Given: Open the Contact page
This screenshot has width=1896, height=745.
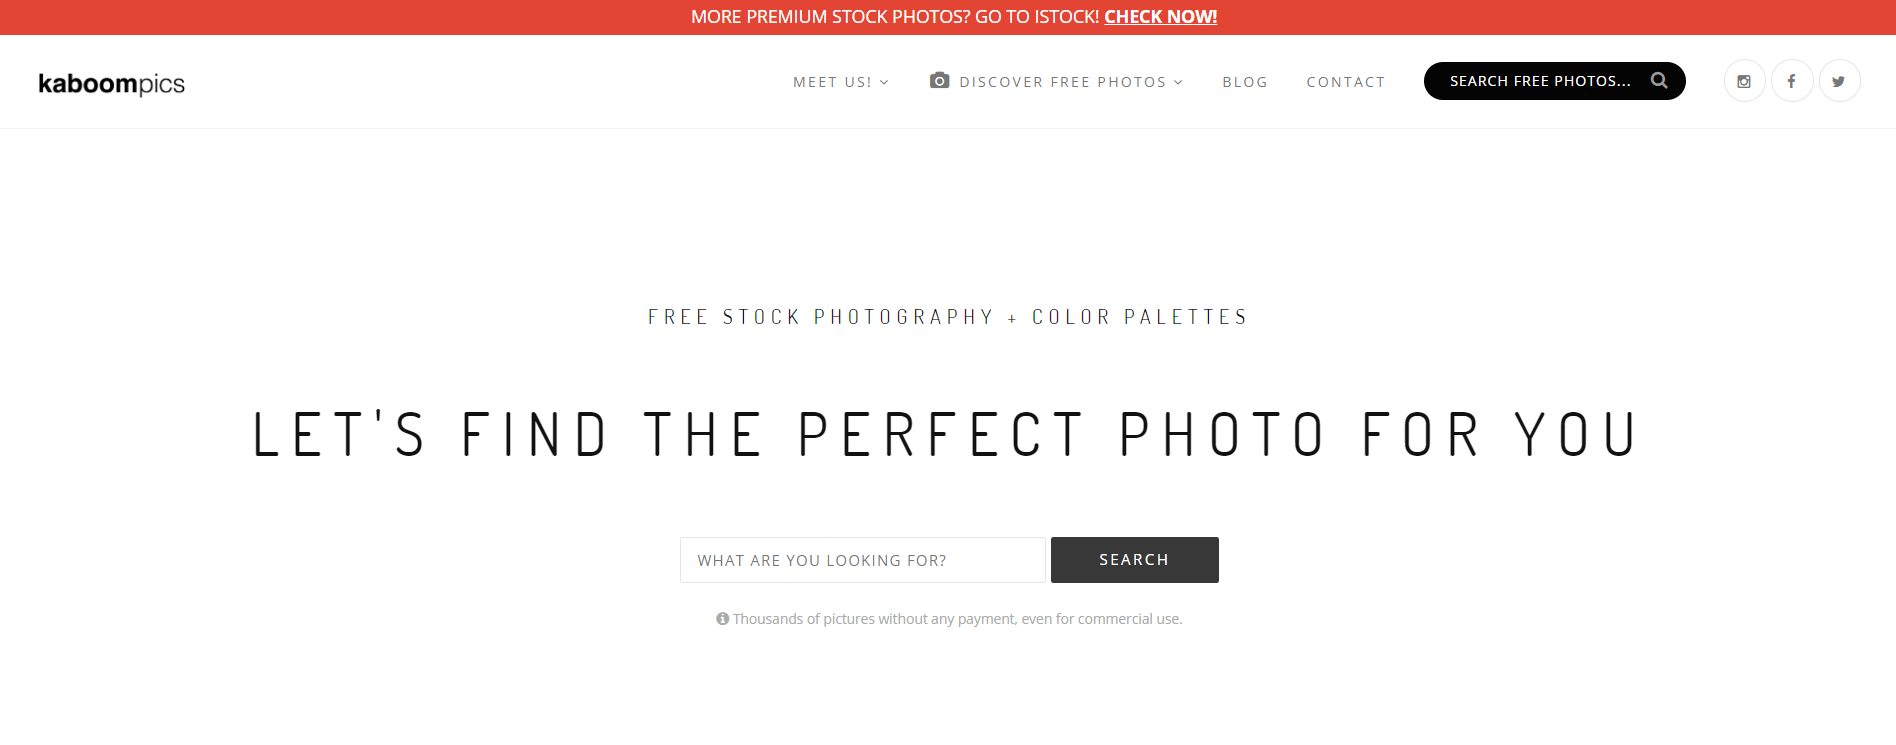Looking at the screenshot, I should pos(1346,82).
